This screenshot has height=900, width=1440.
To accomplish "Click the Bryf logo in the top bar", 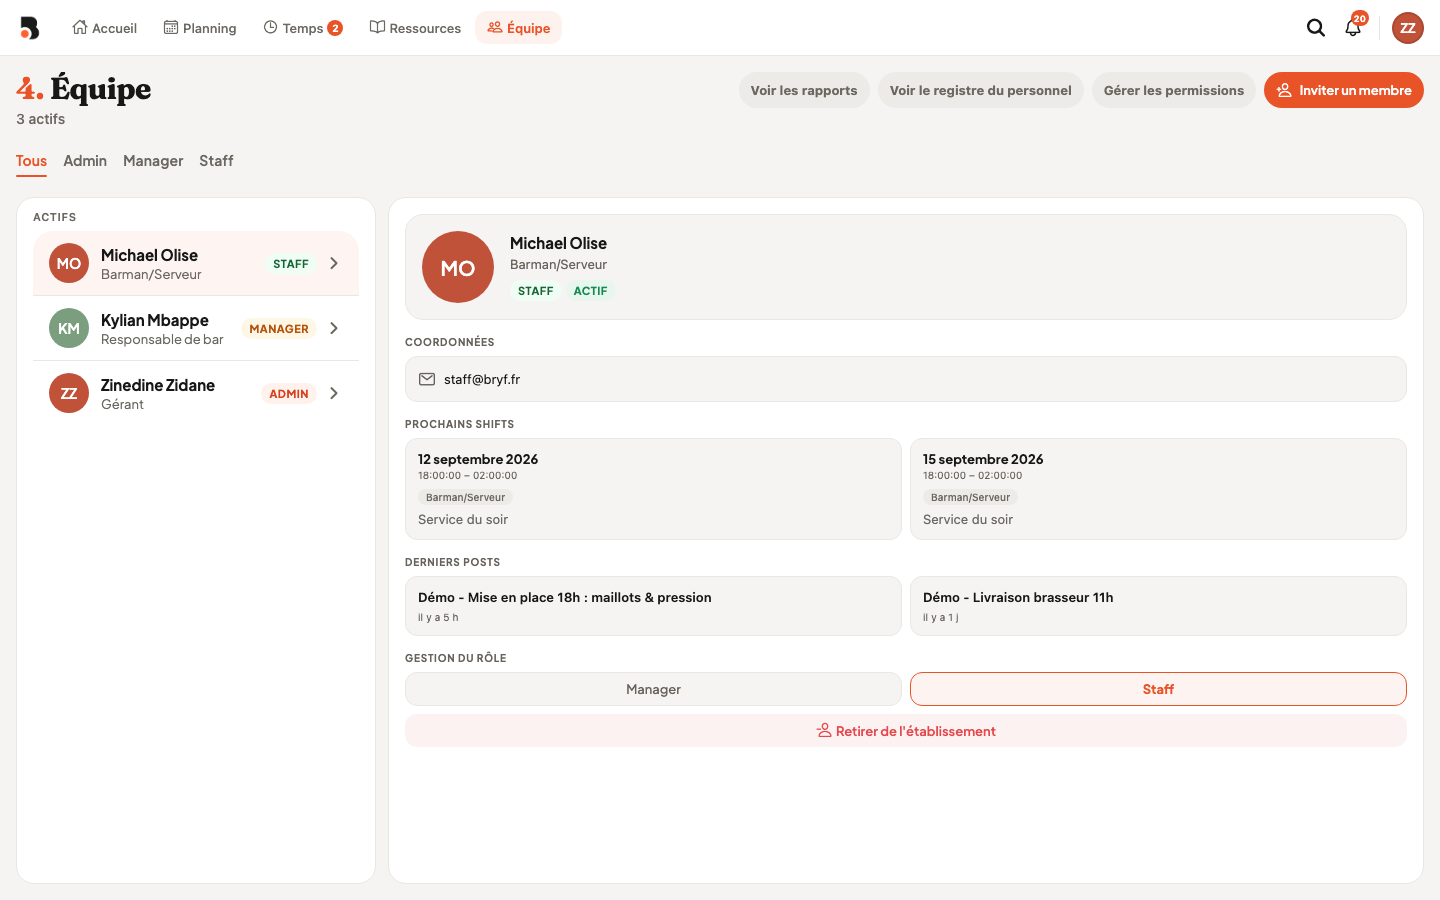I will (30, 28).
